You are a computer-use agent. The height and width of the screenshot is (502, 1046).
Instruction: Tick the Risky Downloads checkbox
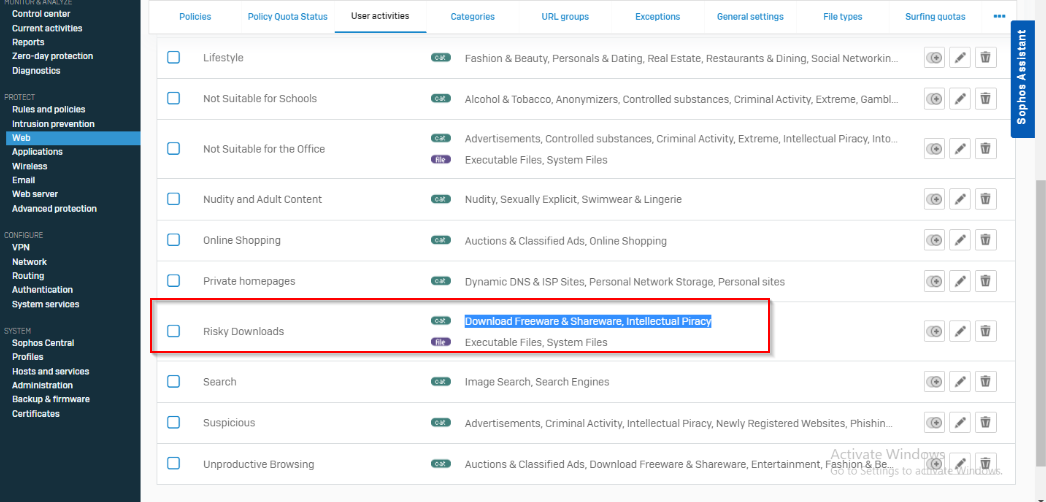coord(173,331)
